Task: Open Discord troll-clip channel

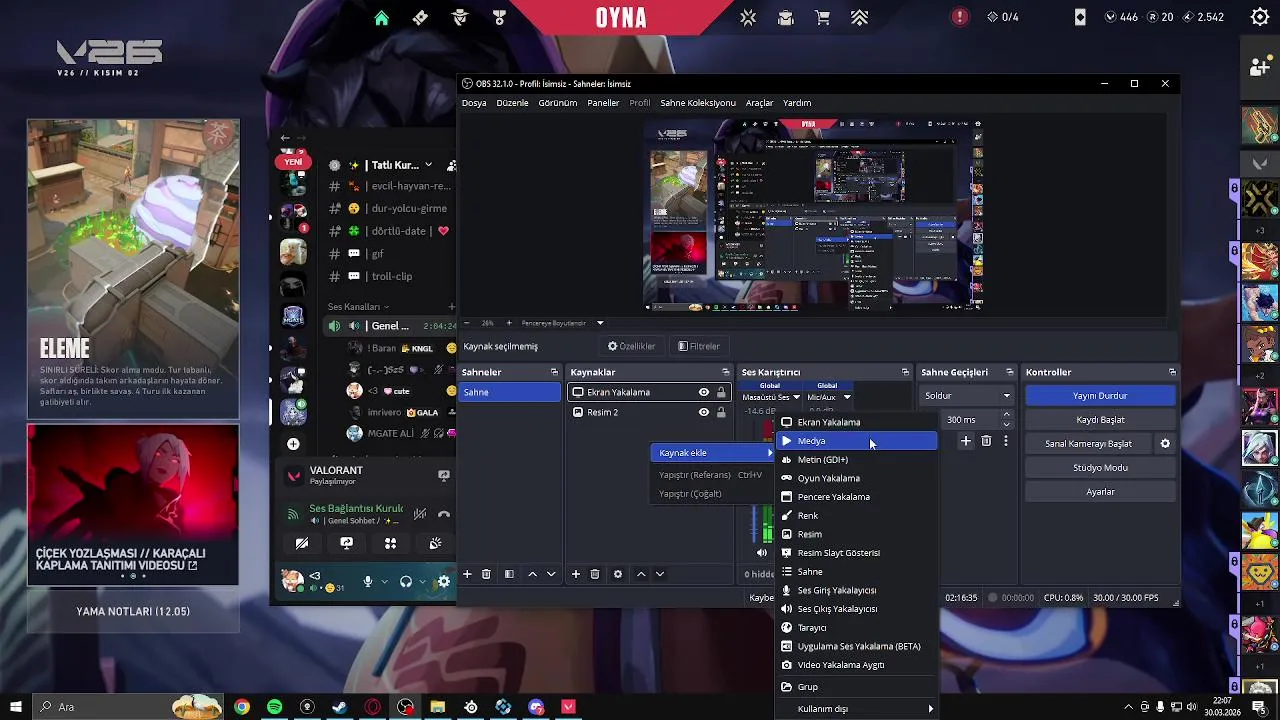Action: (x=390, y=276)
